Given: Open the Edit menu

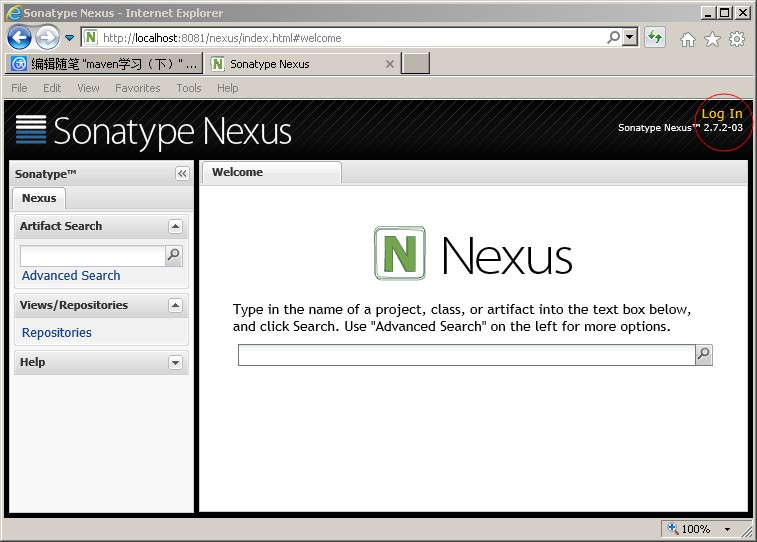Looking at the screenshot, I should tap(52, 88).
